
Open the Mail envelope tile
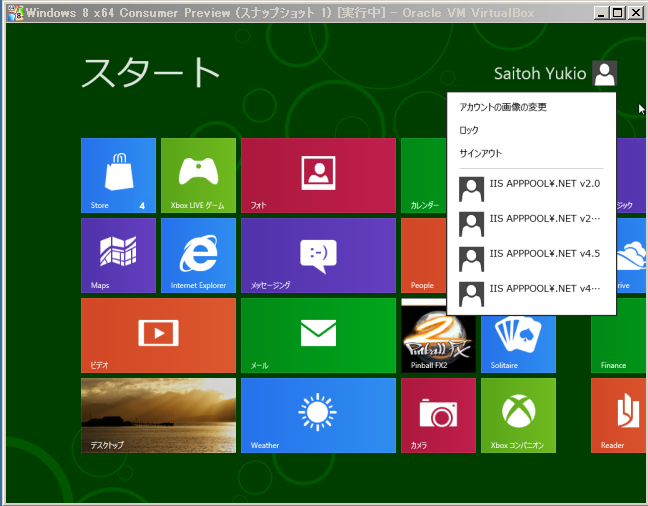tap(318, 335)
